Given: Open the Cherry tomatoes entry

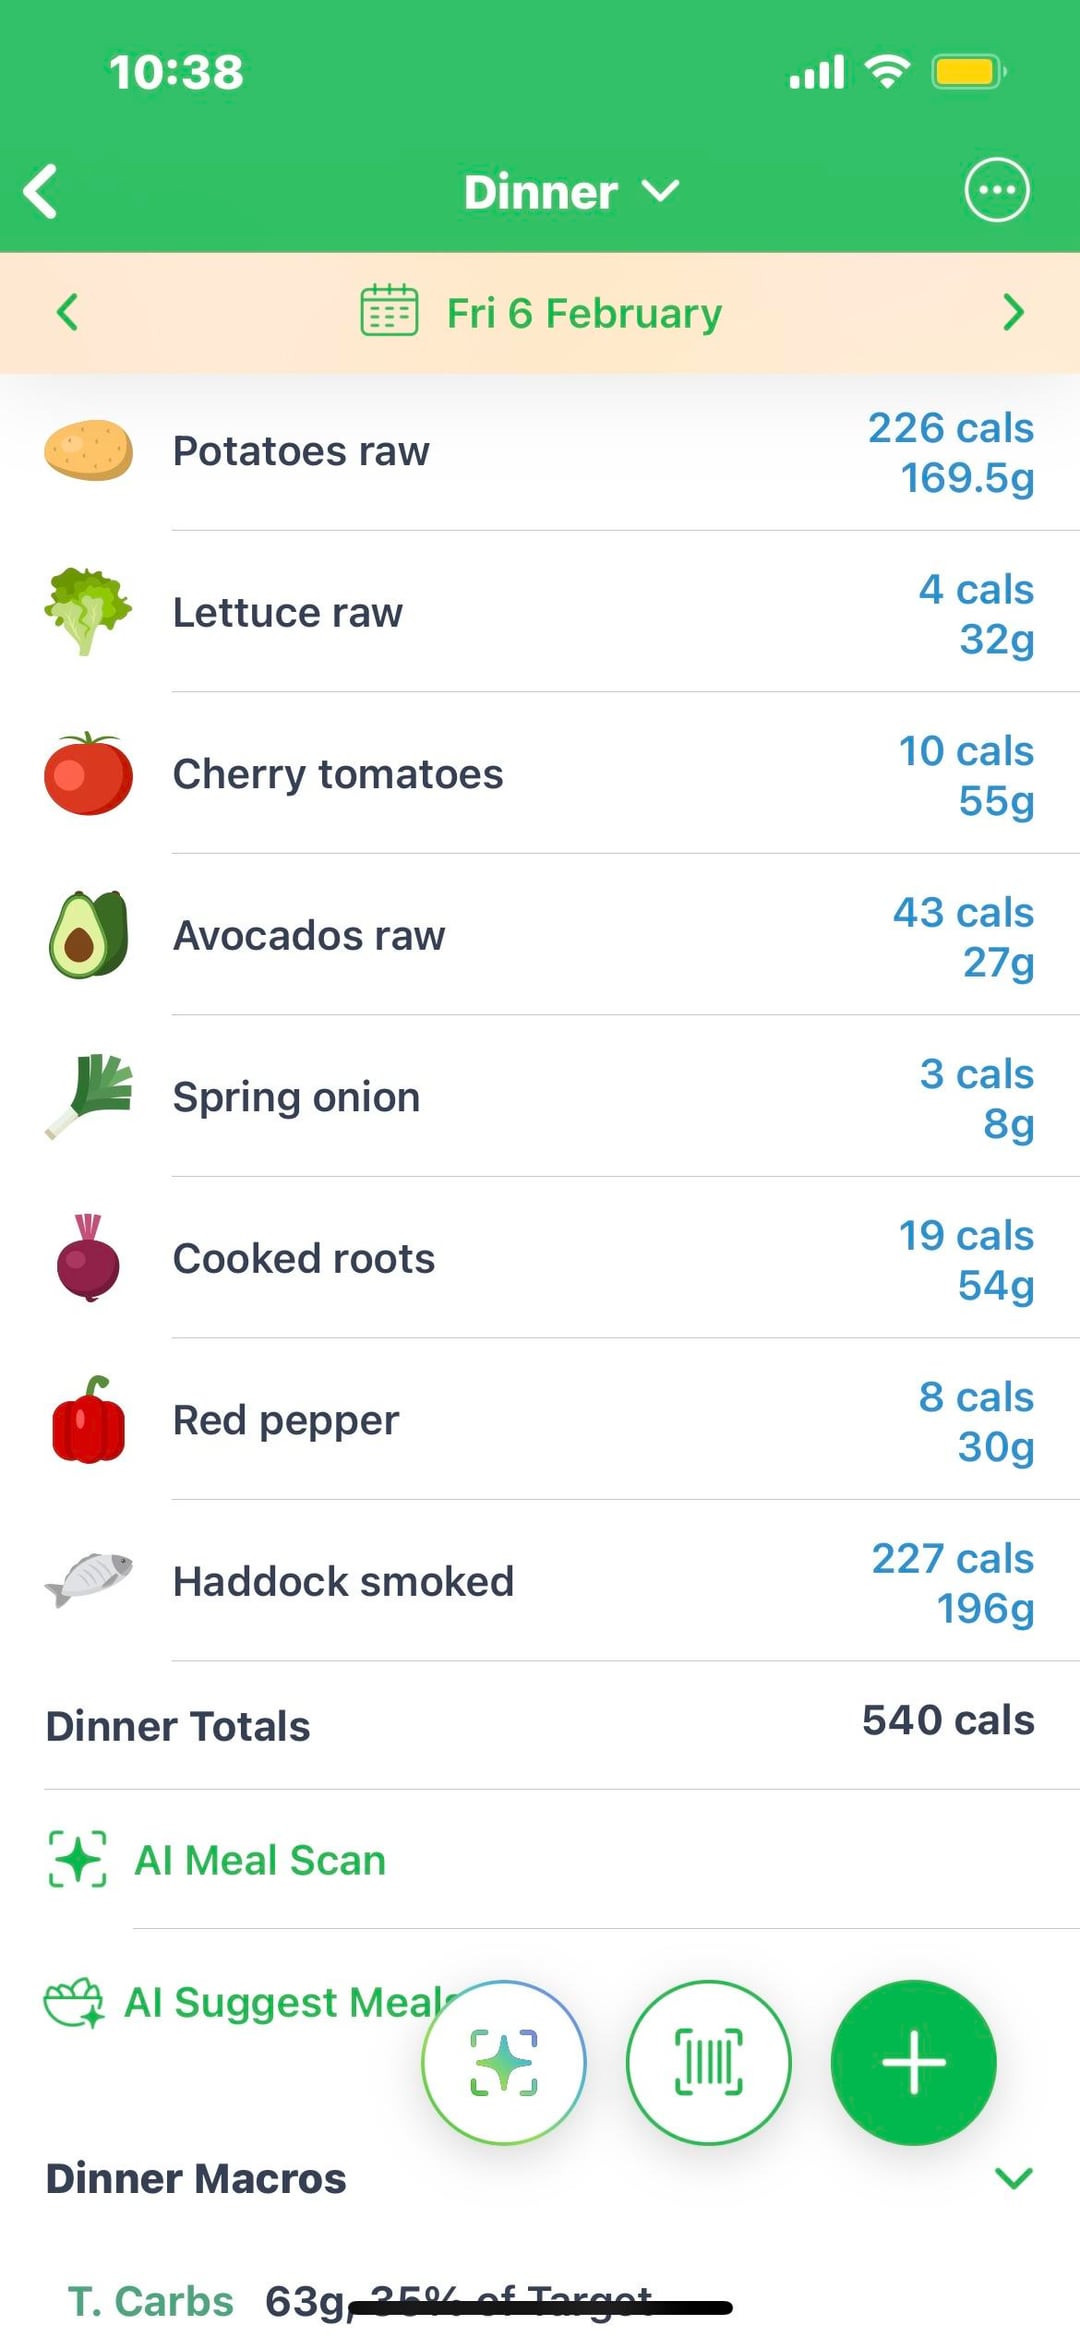Looking at the screenshot, I should point(338,774).
